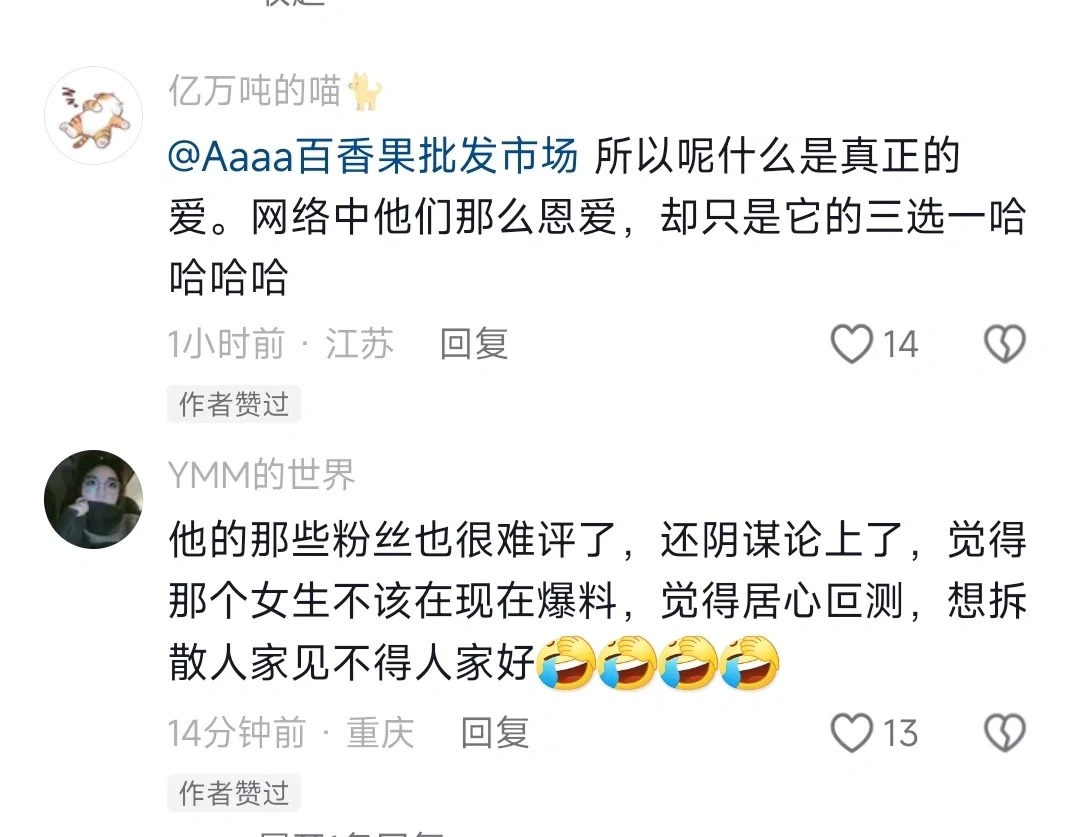Tap the 作者赞过 tag under the first comment

coord(233,404)
